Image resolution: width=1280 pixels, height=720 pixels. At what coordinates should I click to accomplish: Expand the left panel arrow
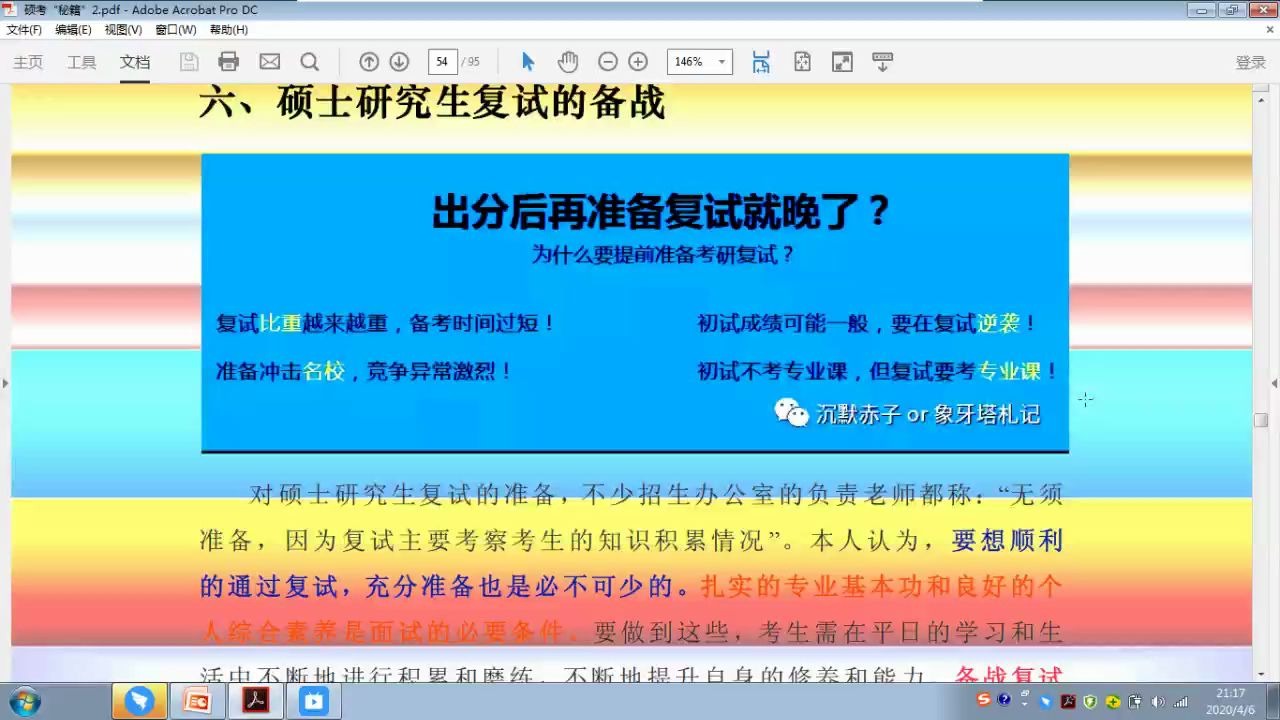pos(6,382)
